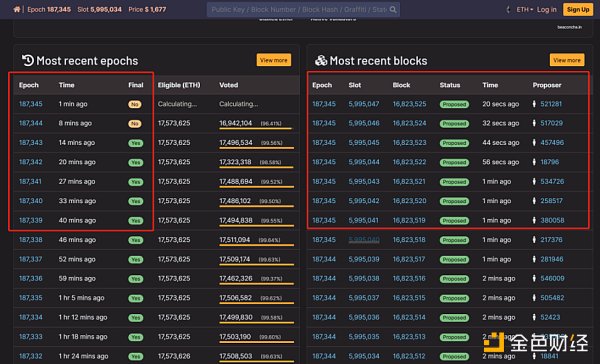Open slot 5,995,047 link
The height and width of the screenshot is (364, 600).
(364, 104)
